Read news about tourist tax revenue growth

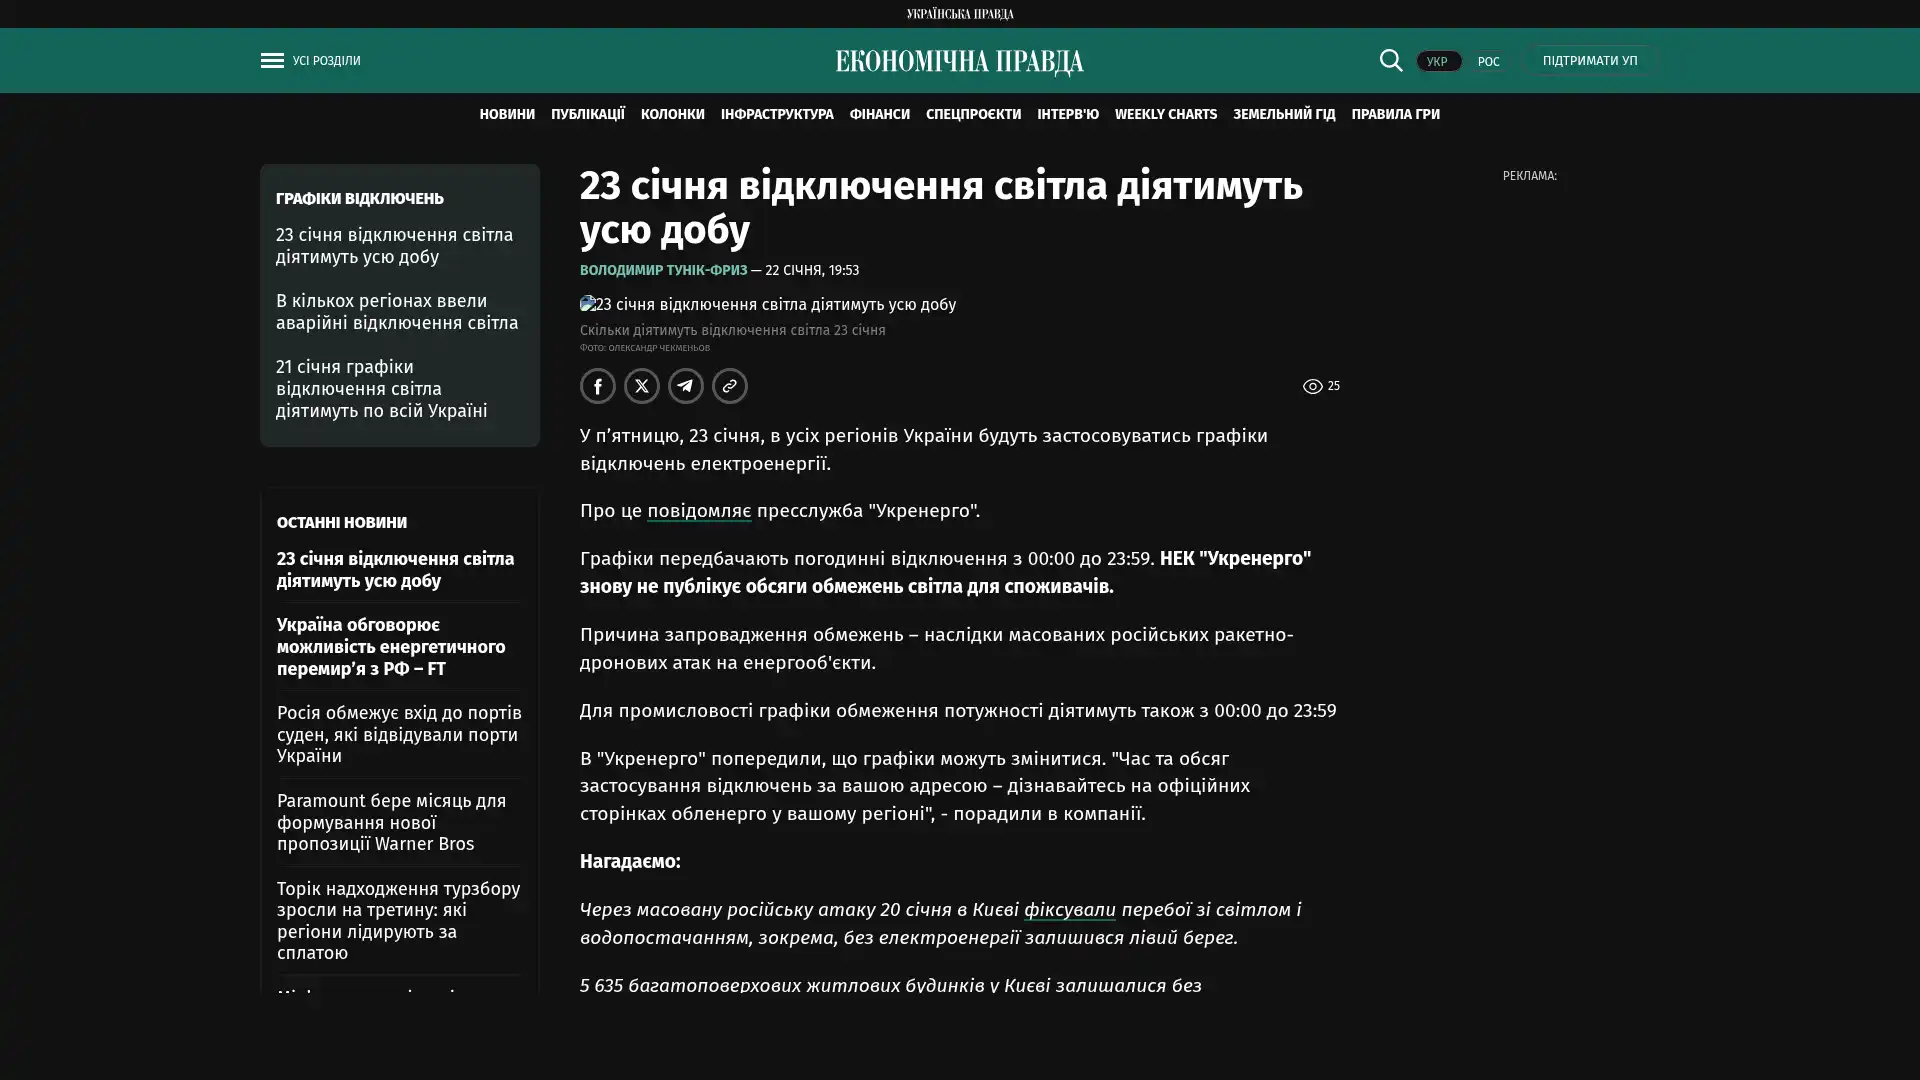(399, 921)
